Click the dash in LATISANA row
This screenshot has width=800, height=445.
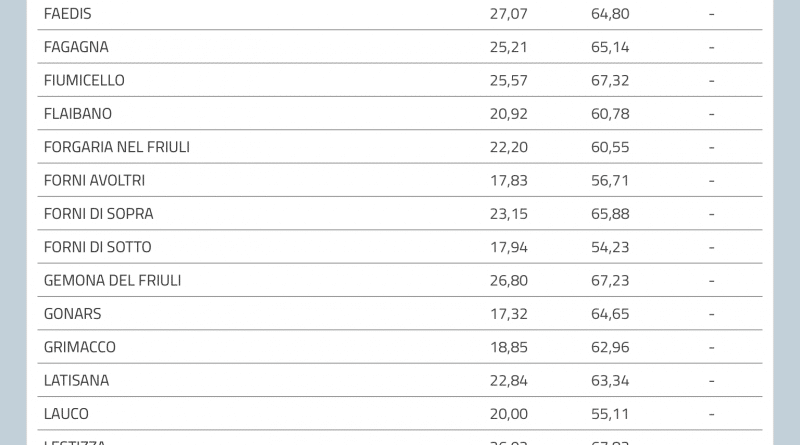click(711, 381)
